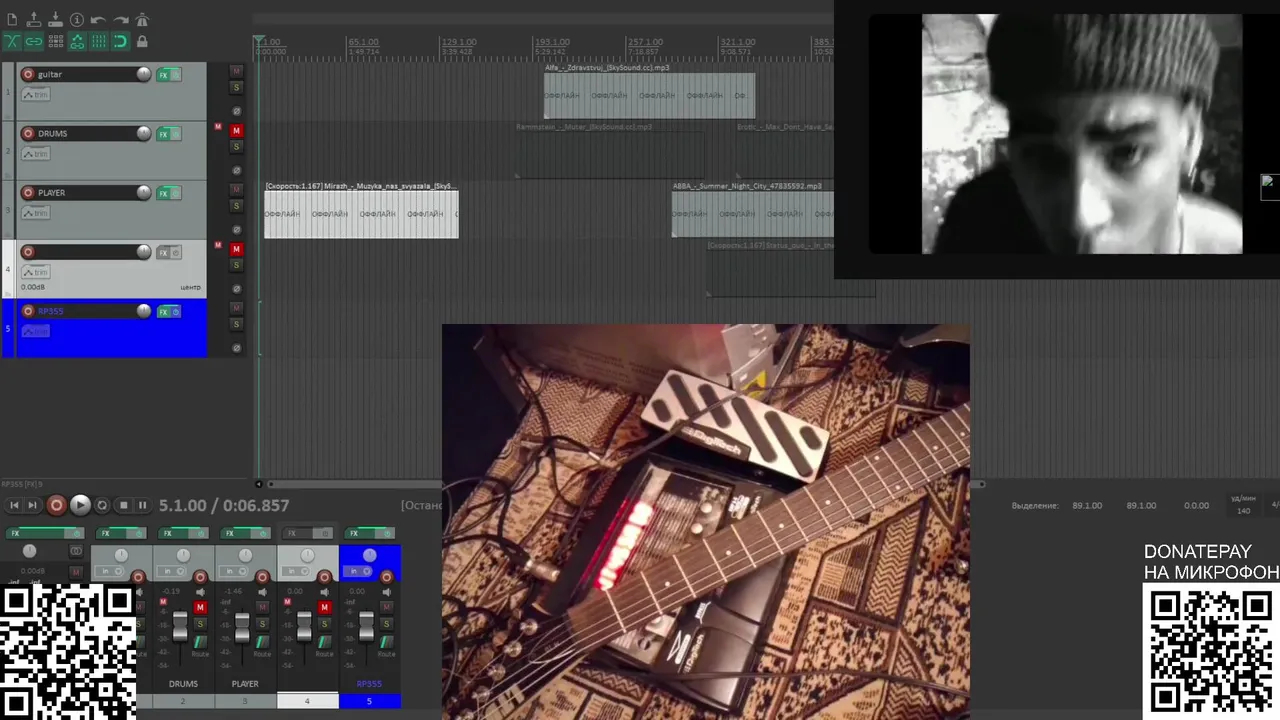
Task: Click the transport Stop button
Action: coord(123,506)
